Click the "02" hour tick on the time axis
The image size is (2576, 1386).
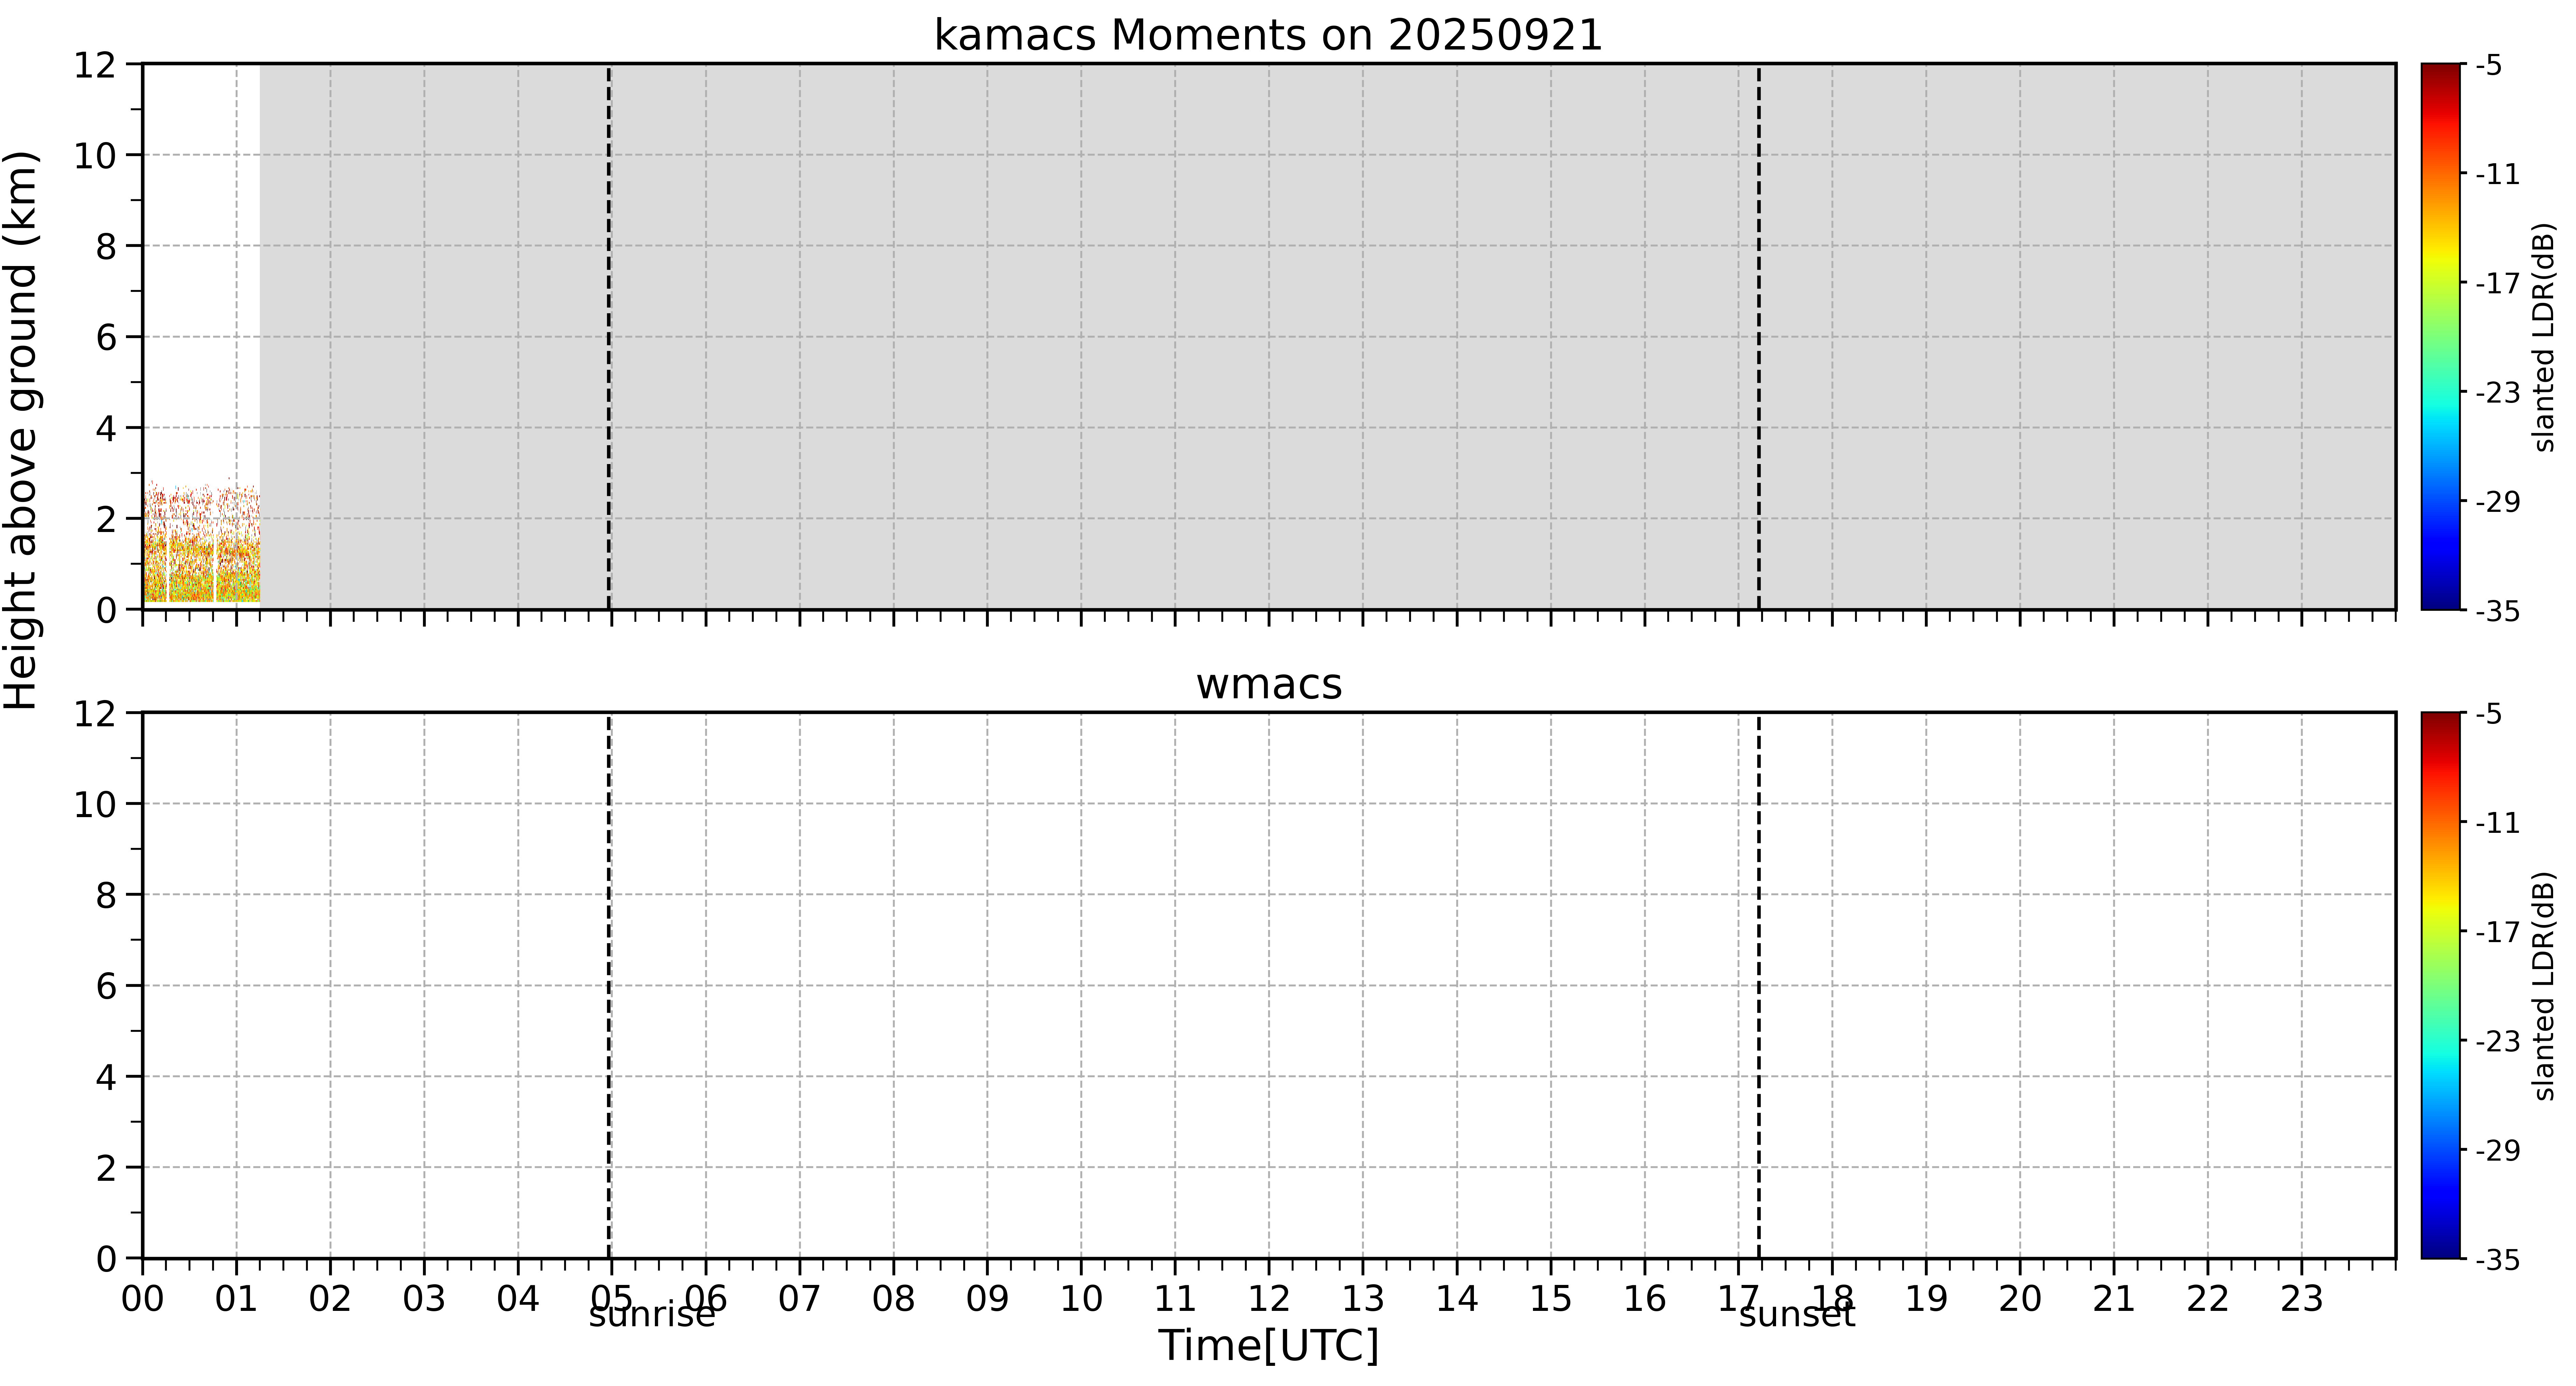pyautogui.click(x=330, y=1299)
